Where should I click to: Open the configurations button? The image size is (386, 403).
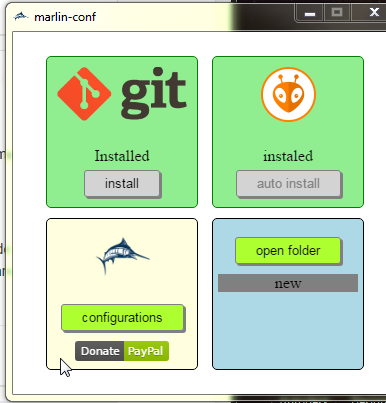point(122,317)
